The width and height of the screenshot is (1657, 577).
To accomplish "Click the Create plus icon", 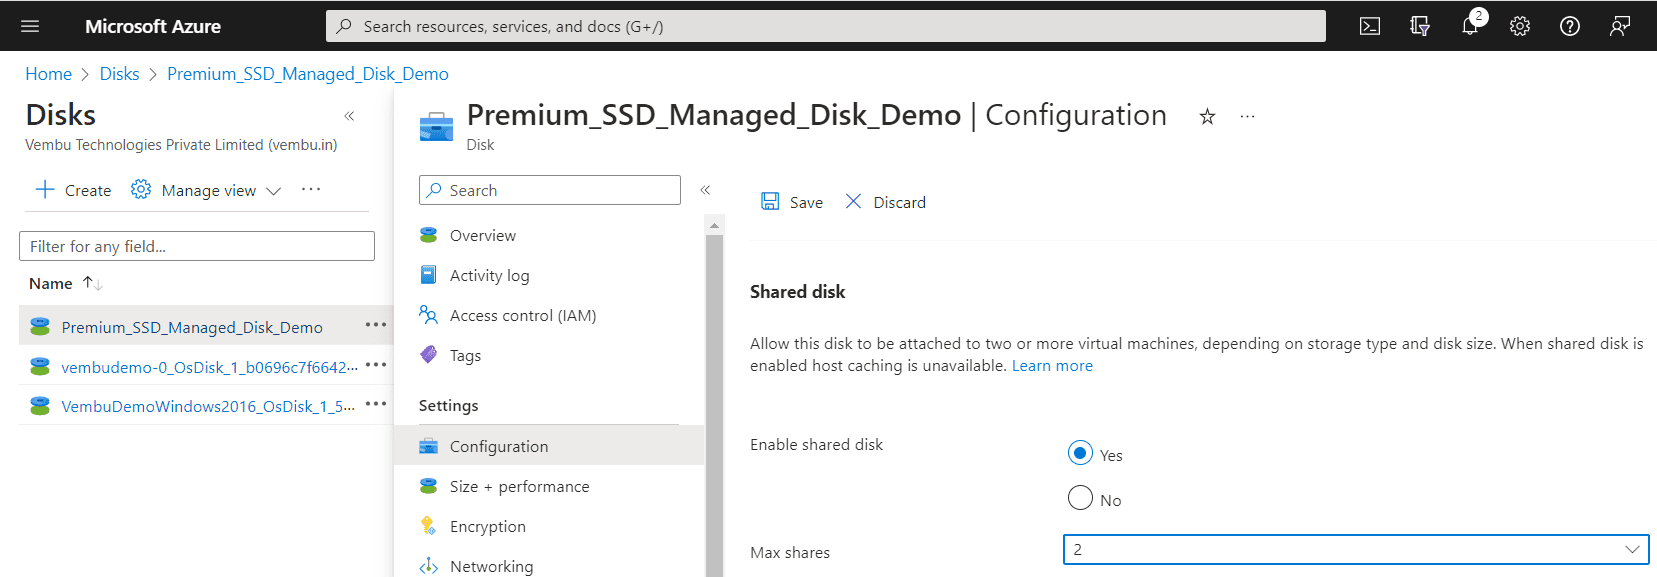I will [x=45, y=190].
